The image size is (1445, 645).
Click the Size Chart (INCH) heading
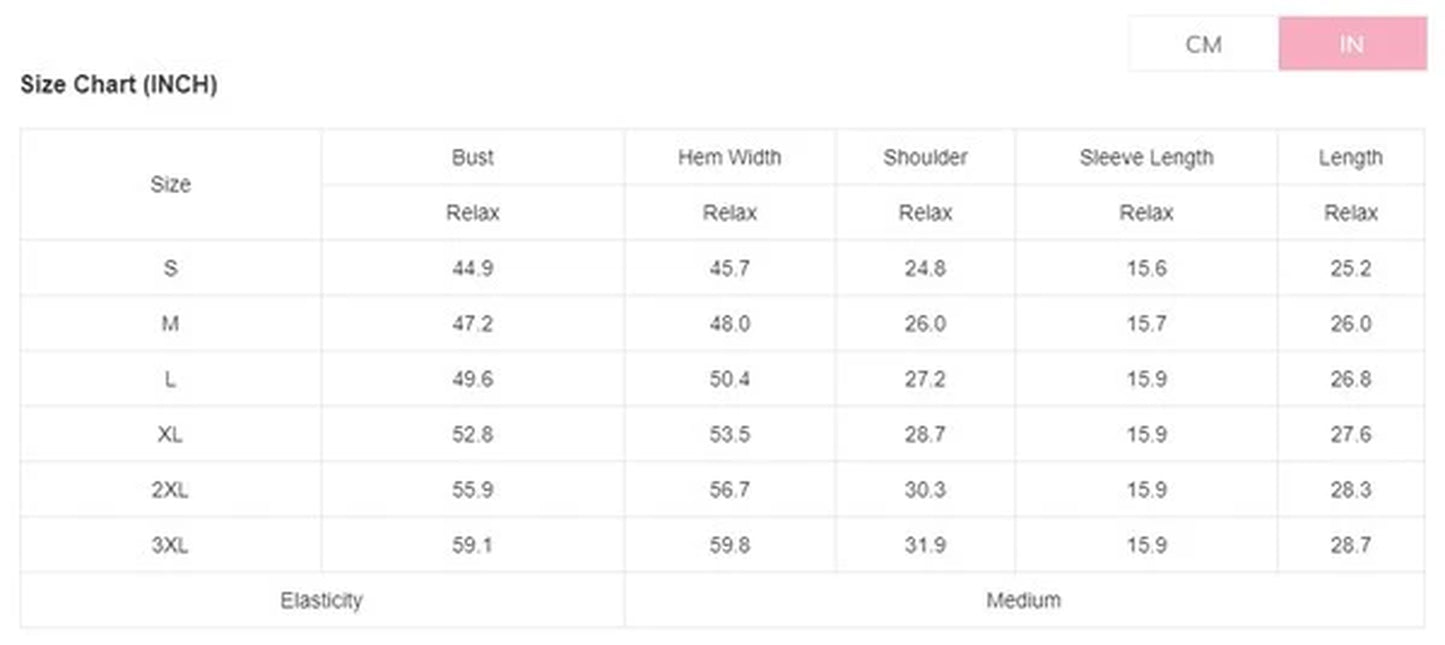pos(119,85)
